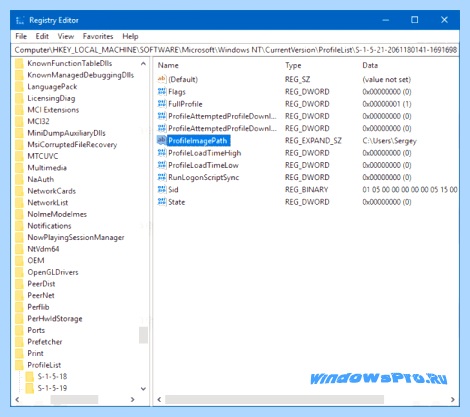Viewport: 470px width, 417px height.
Task: Click the State DWORD value icon
Action: (x=162, y=202)
